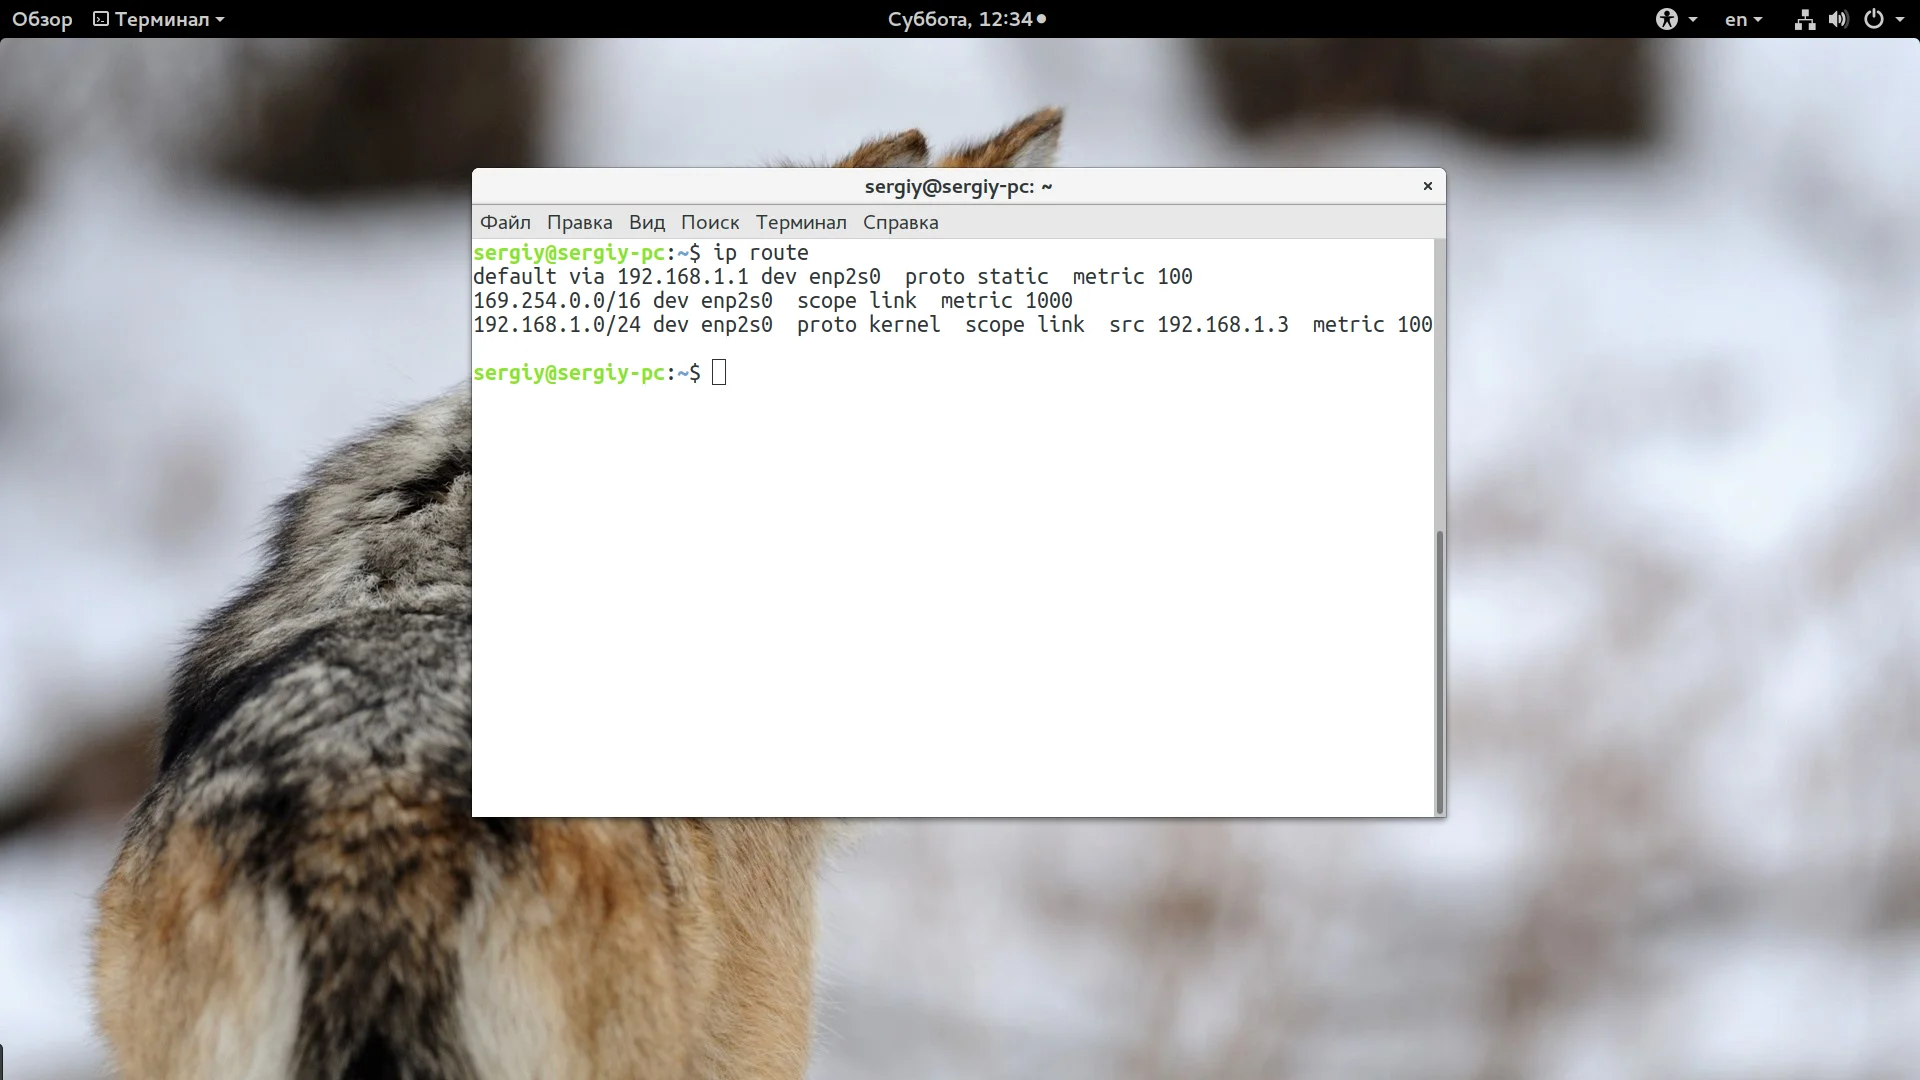Click the power icon in top bar

pos(1873,19)
